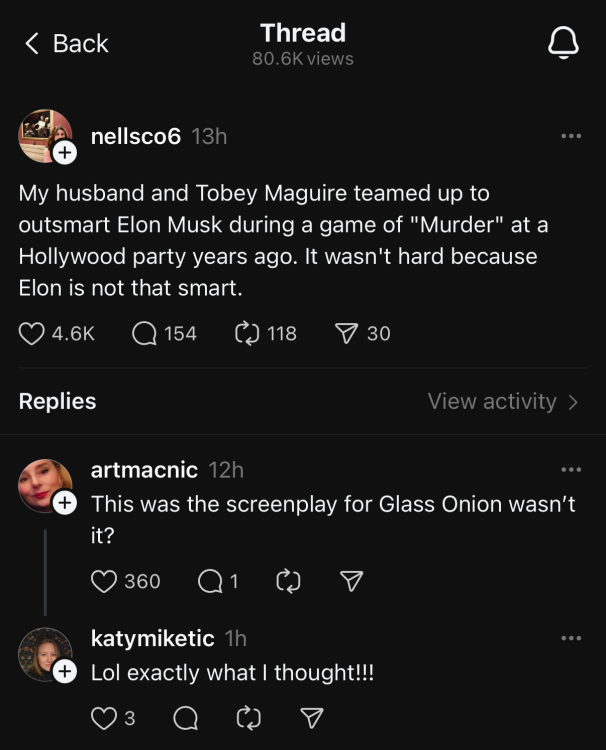Share artmacnic's reply
The height and width of the screenshot is (750, 606).
351,581
